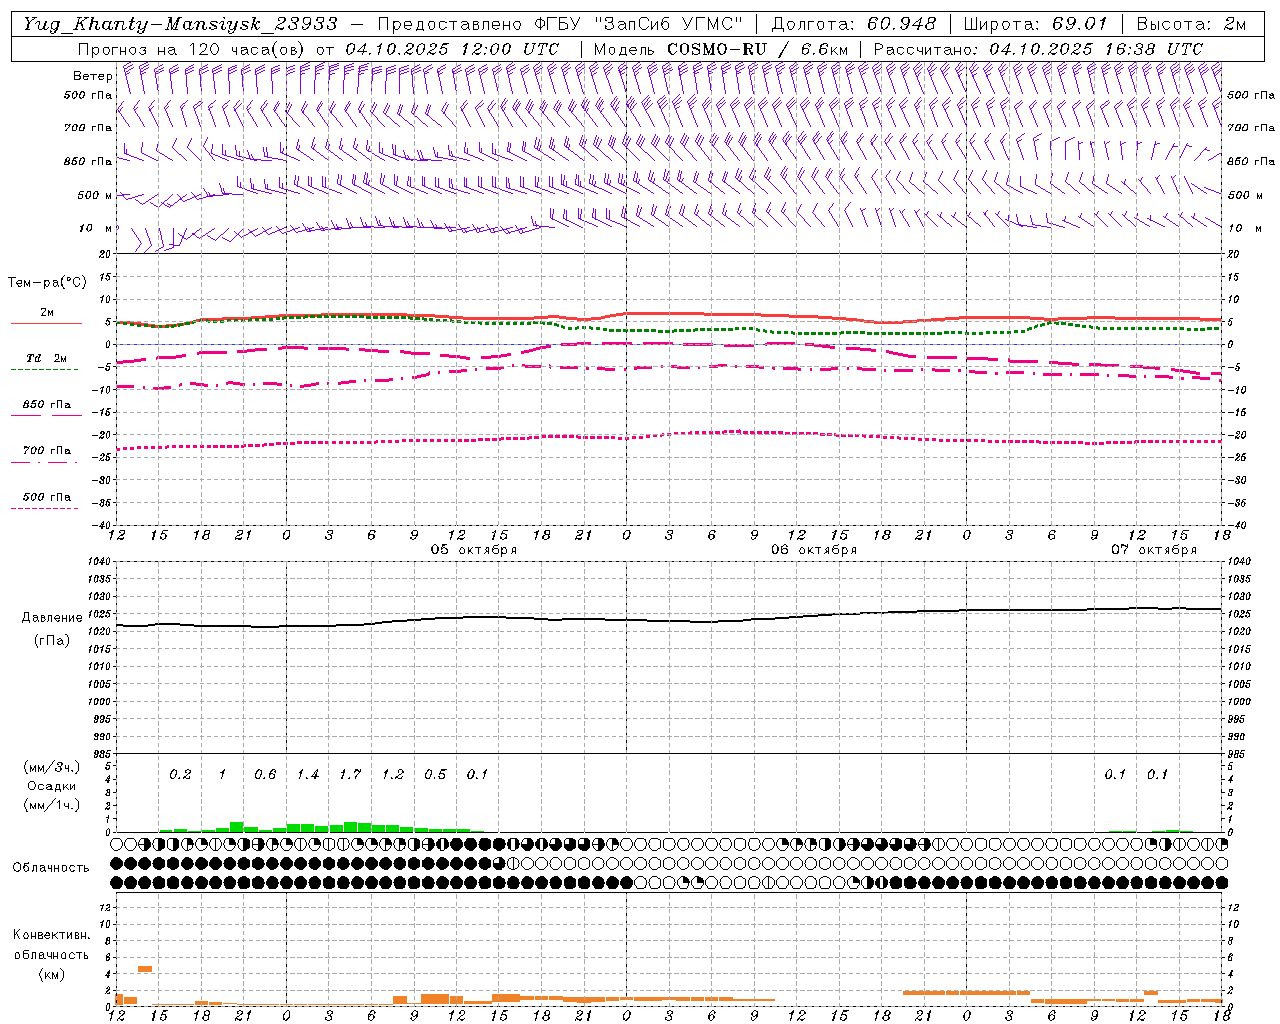Click the Модель COSMO-RU / 6.6км label
This screenshot has width=1280, height=1024.
tap(721, 49)
